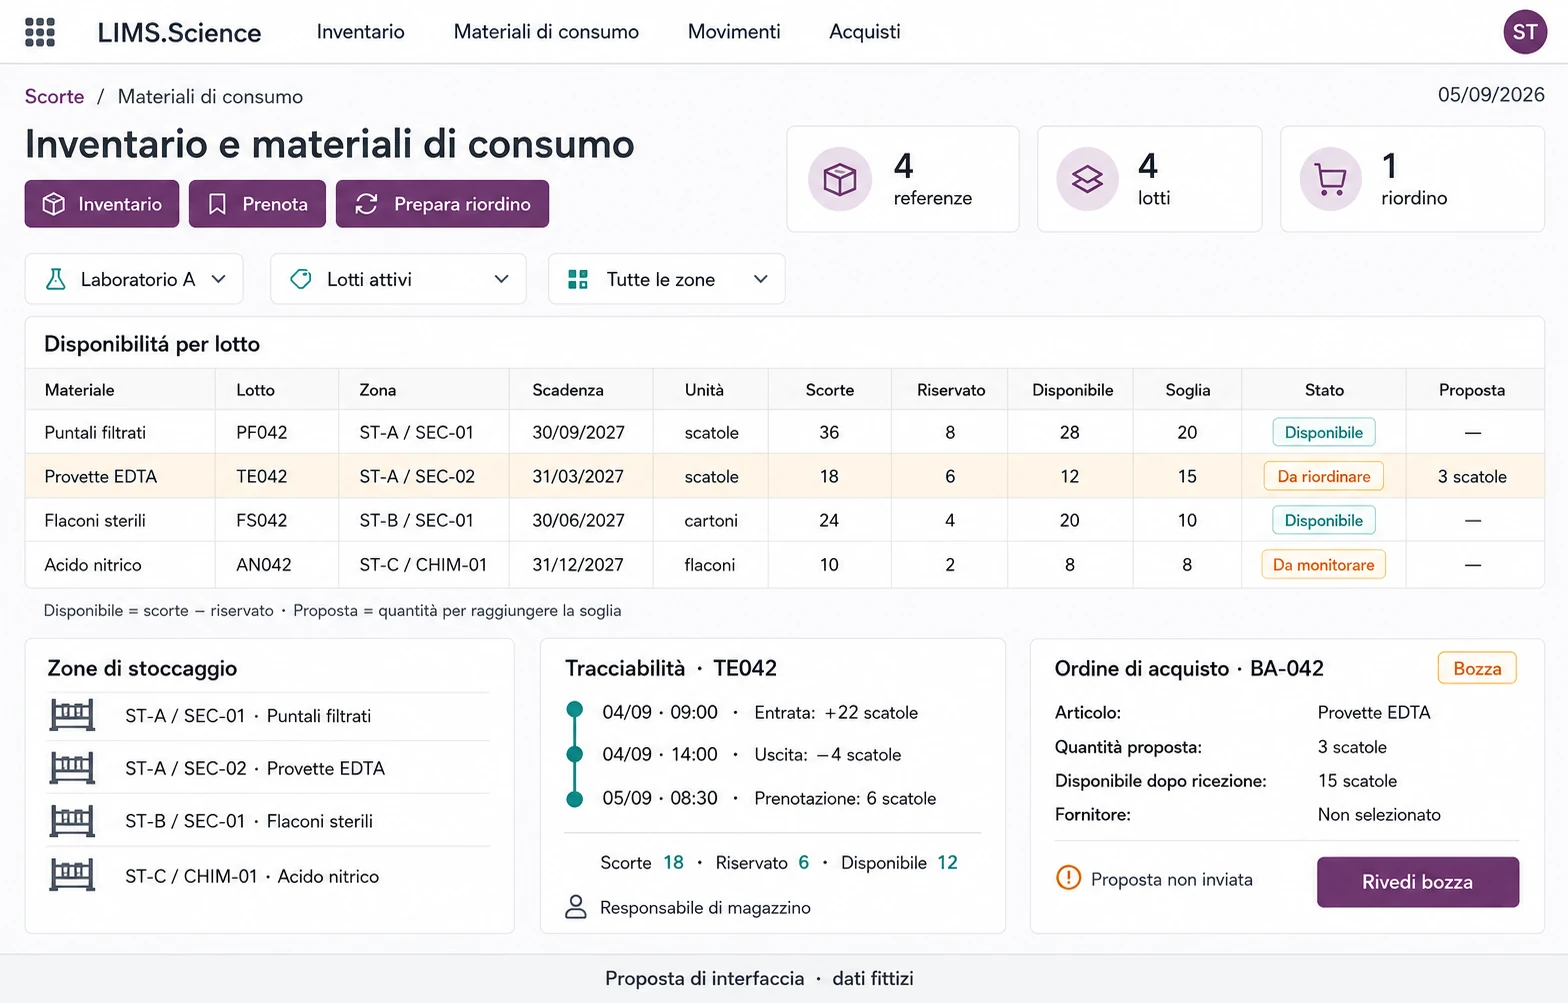Click the Prenota button
The width and height of the screenshot is (1568, 1003).
[257, 204]
